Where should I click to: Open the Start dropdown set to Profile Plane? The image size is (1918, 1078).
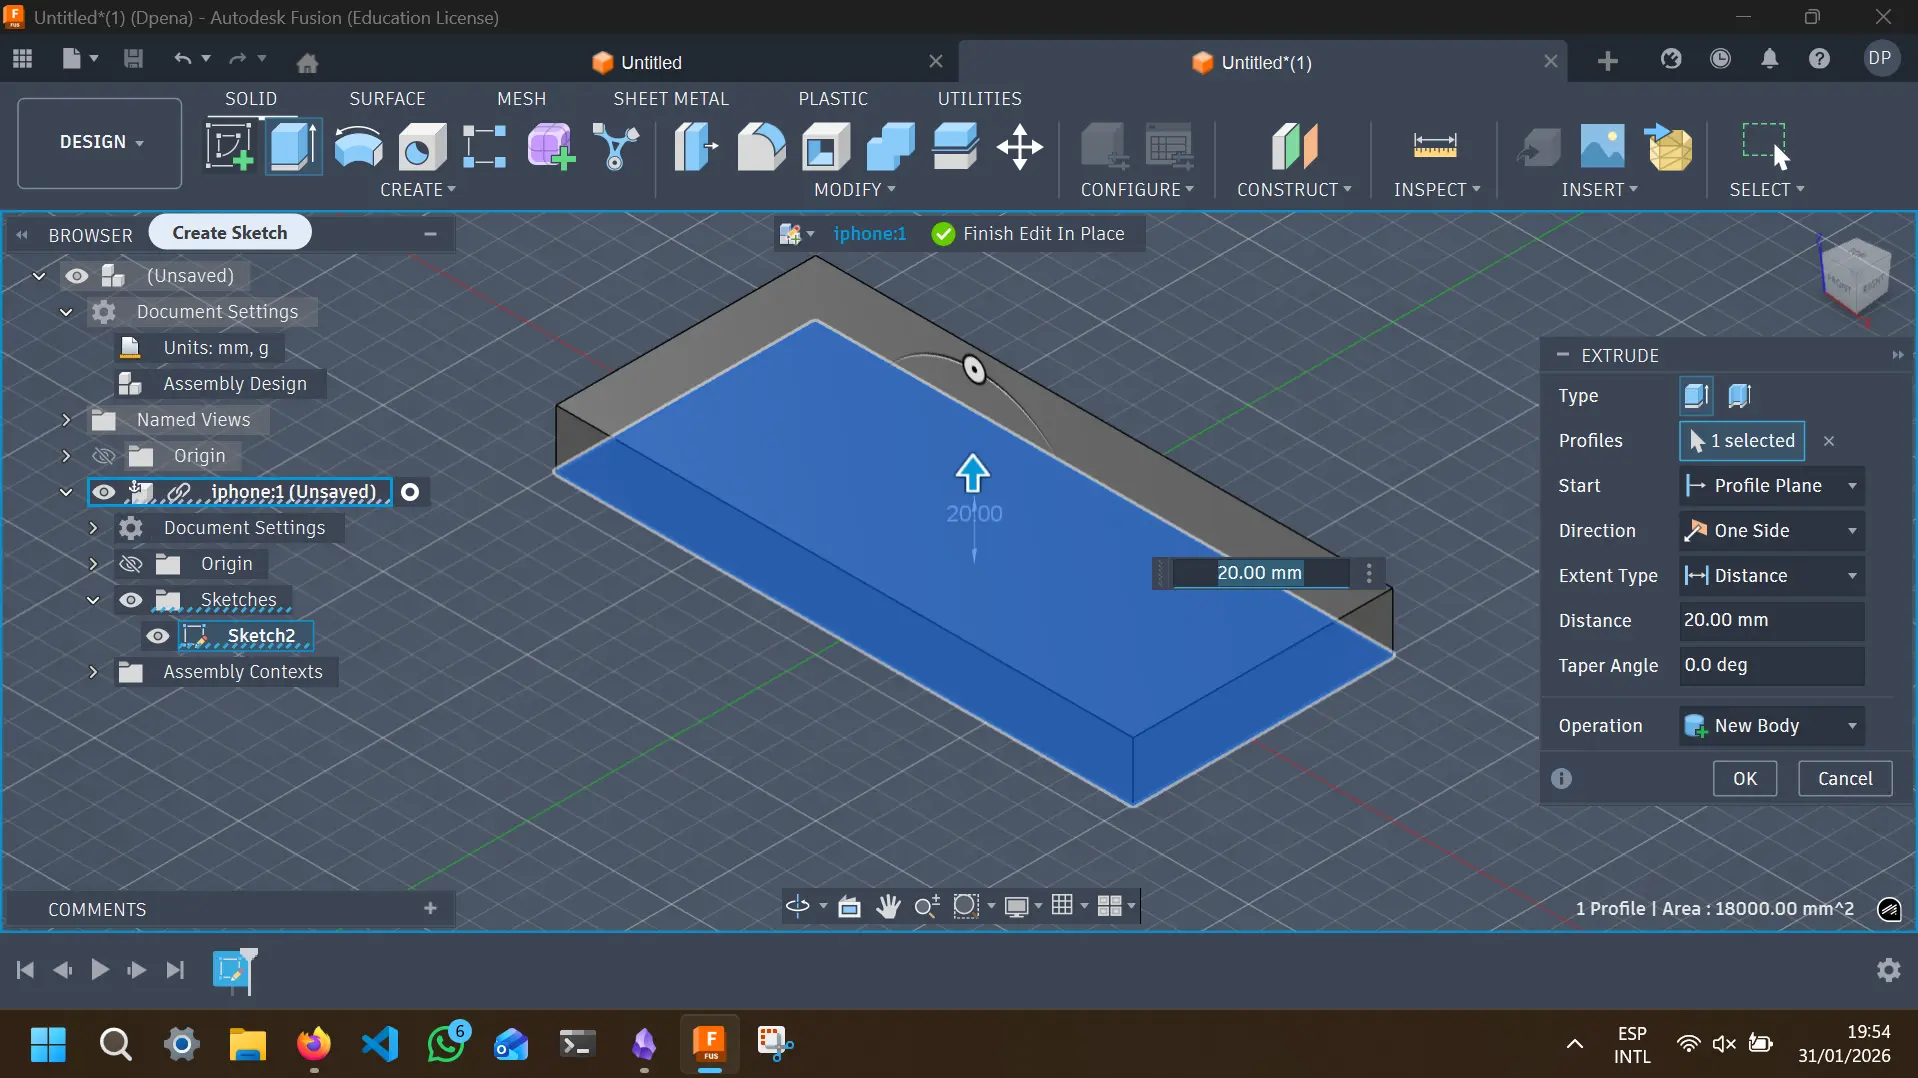1771,486
